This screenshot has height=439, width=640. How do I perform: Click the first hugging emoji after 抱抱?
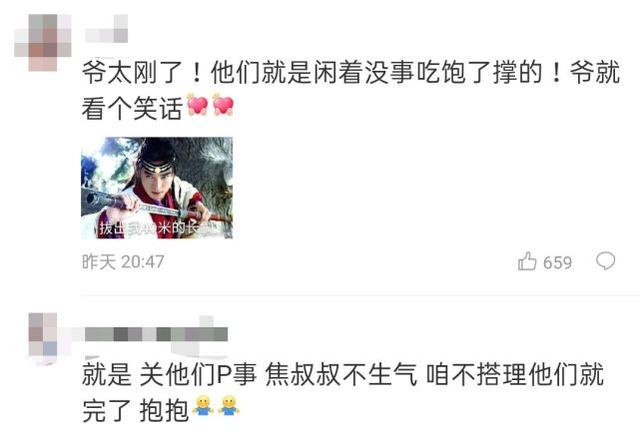tap(203, 406)
